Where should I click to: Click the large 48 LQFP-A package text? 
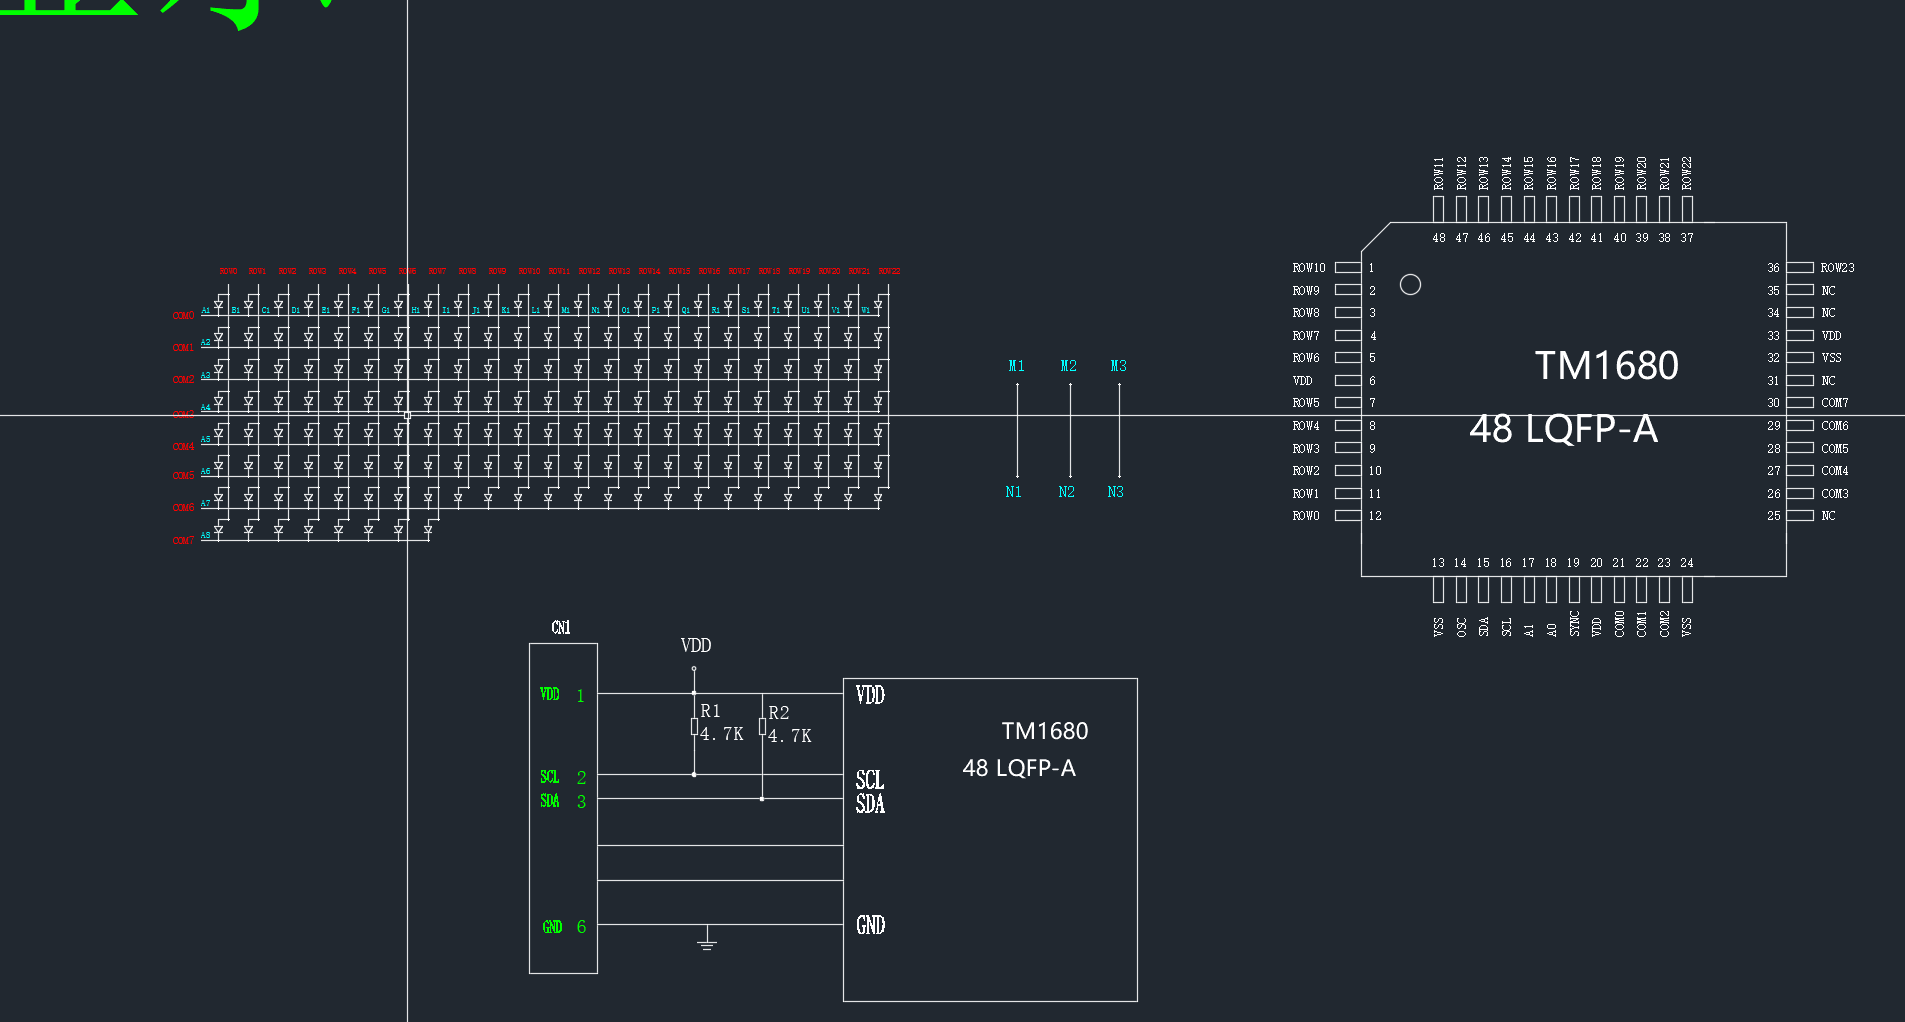1563,429
